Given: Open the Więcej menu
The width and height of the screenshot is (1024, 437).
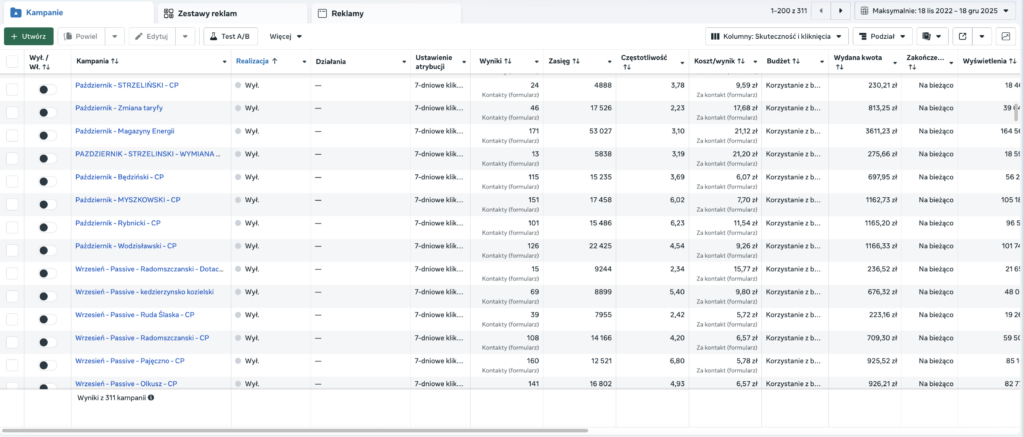Looking at the screenshot, I should point(285,37).
